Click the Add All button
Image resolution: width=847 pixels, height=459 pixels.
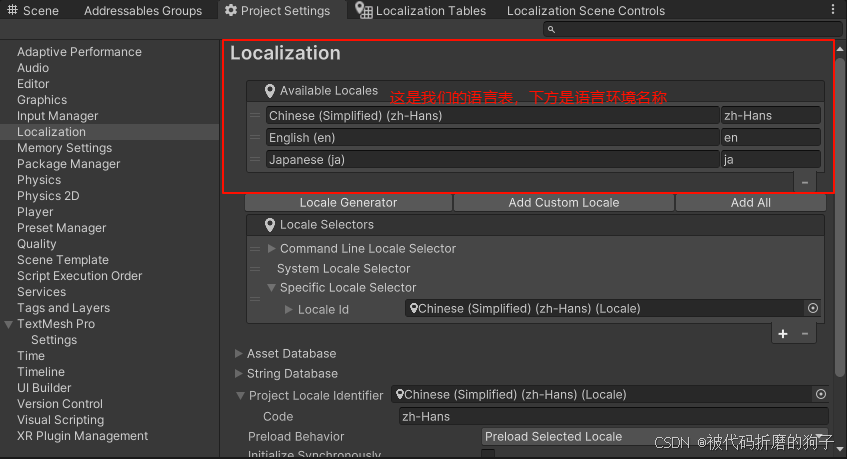751,202
